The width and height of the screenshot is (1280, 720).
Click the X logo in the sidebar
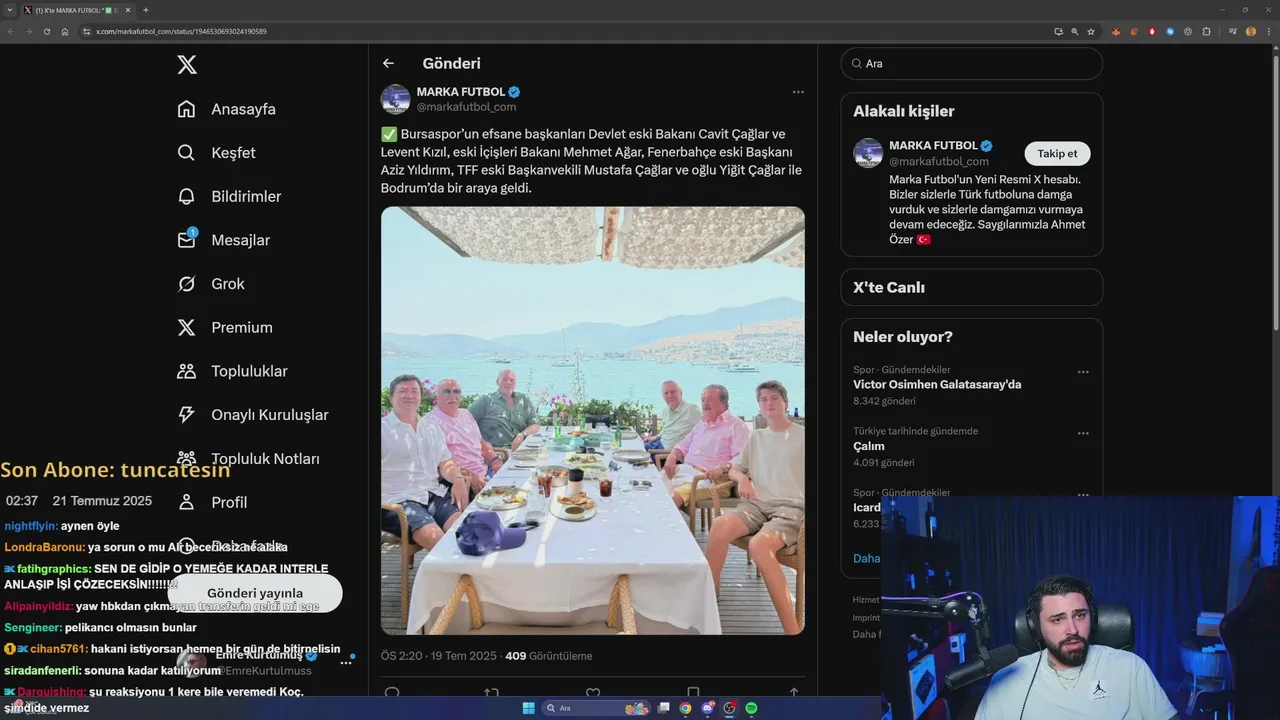[x=187, y=65]
